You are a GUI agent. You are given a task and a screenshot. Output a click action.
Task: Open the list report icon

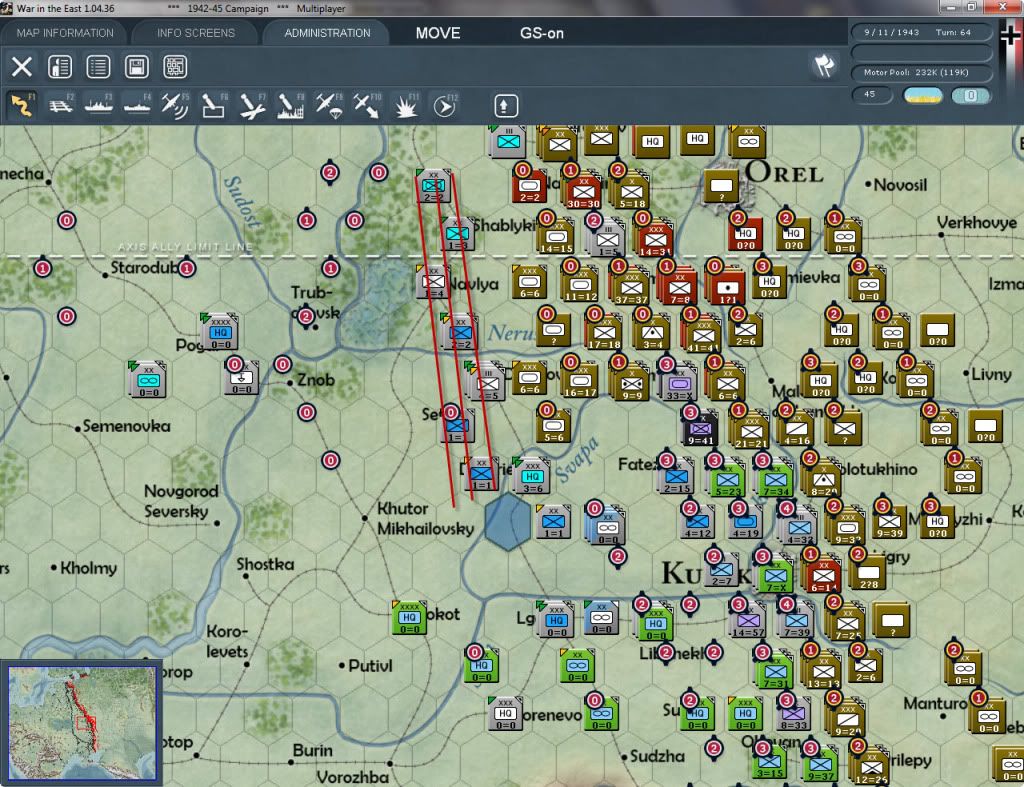pos(98,67)
